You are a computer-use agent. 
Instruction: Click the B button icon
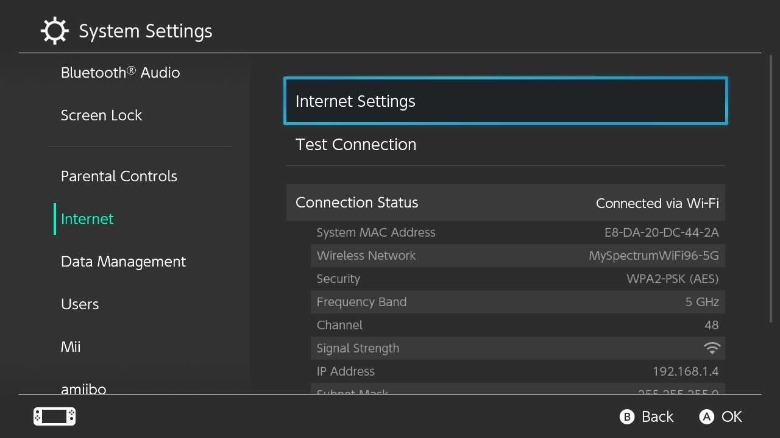point(627,417)
